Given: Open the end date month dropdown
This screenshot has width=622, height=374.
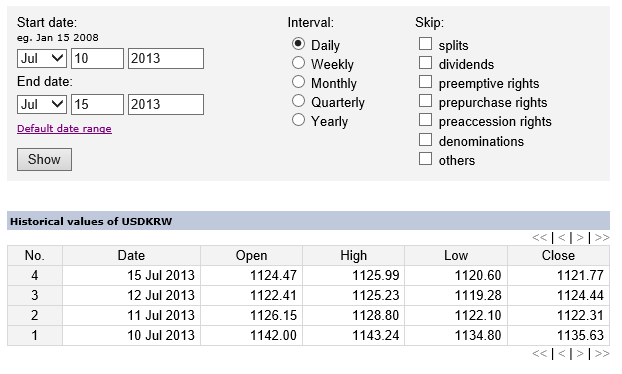Looking at the screenshot, I should (42, 104).
